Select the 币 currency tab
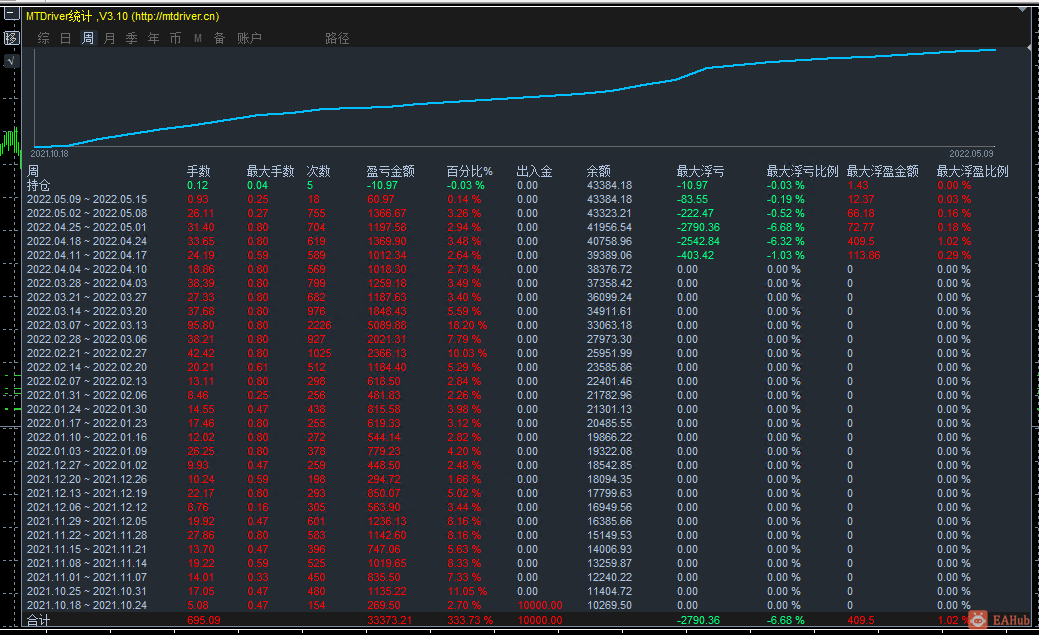This screenshot has height=635, width=1039. (x=175, y=38)
